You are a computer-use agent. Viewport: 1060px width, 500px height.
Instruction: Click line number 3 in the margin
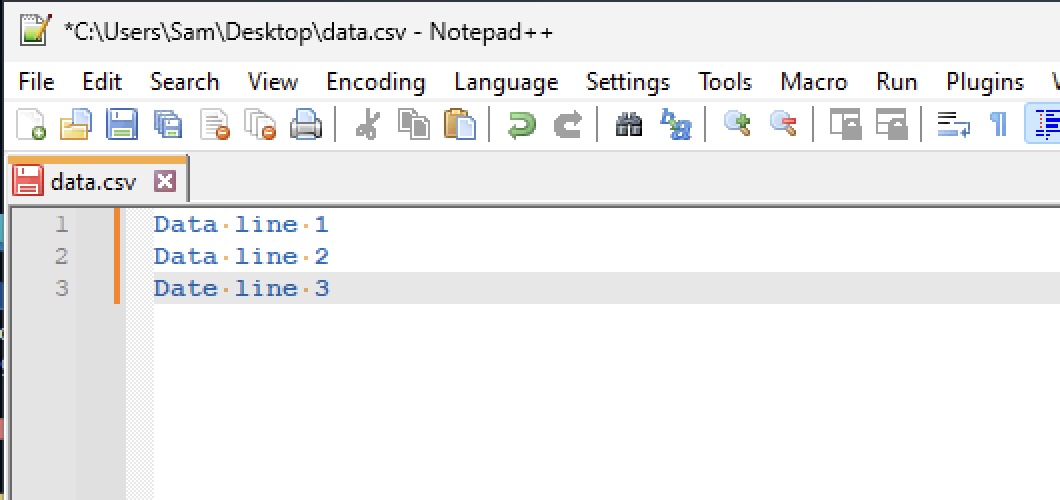[62, 289]
